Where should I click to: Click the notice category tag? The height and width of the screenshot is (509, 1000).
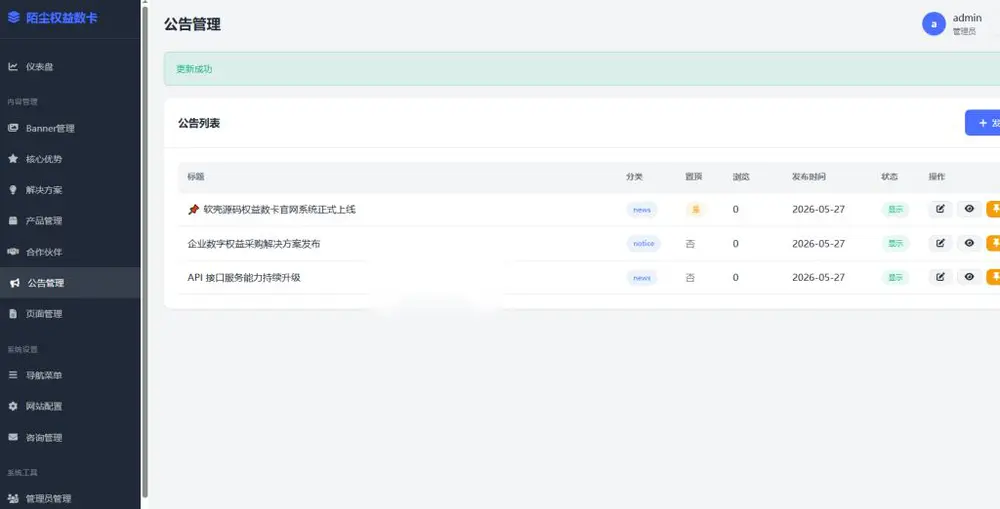pyautogui.click(x=643, y=244)
